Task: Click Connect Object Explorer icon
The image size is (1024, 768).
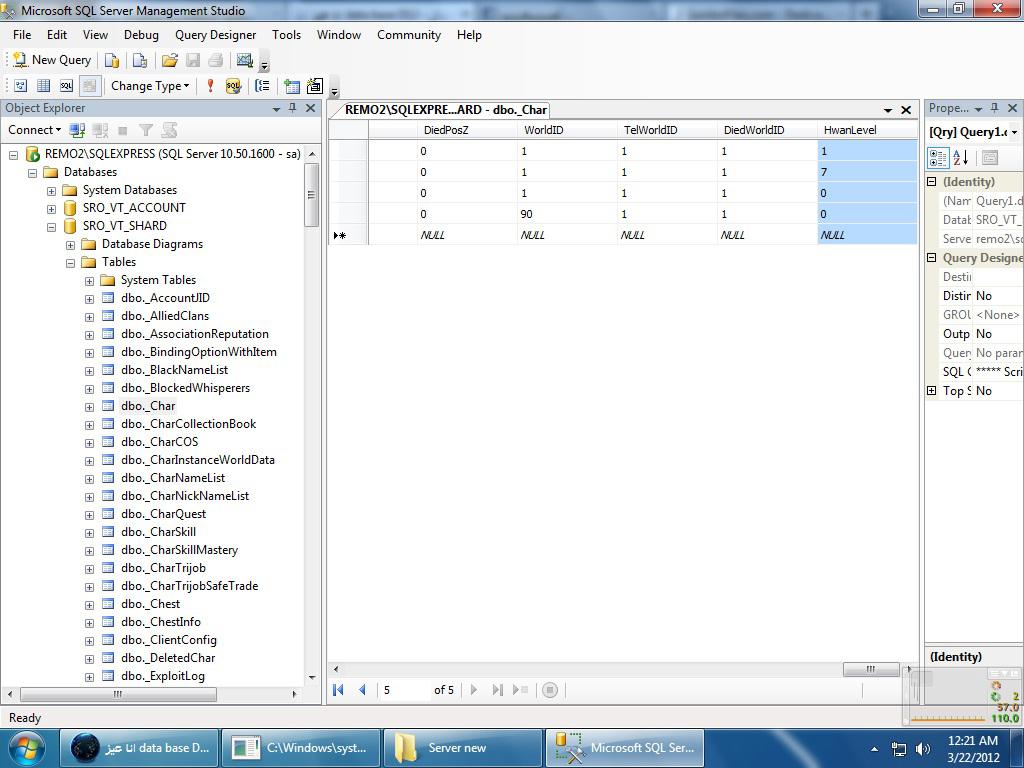Action: click(77, 130)
